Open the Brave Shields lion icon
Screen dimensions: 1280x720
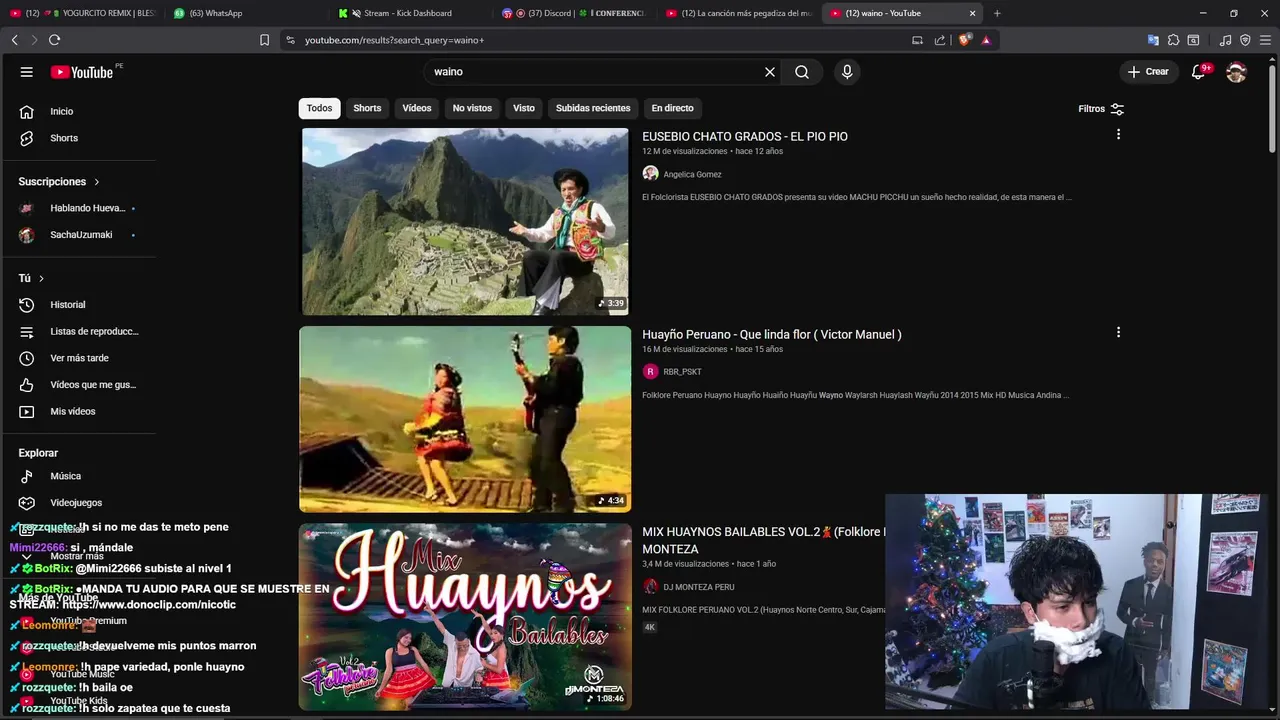pos(964,40)
